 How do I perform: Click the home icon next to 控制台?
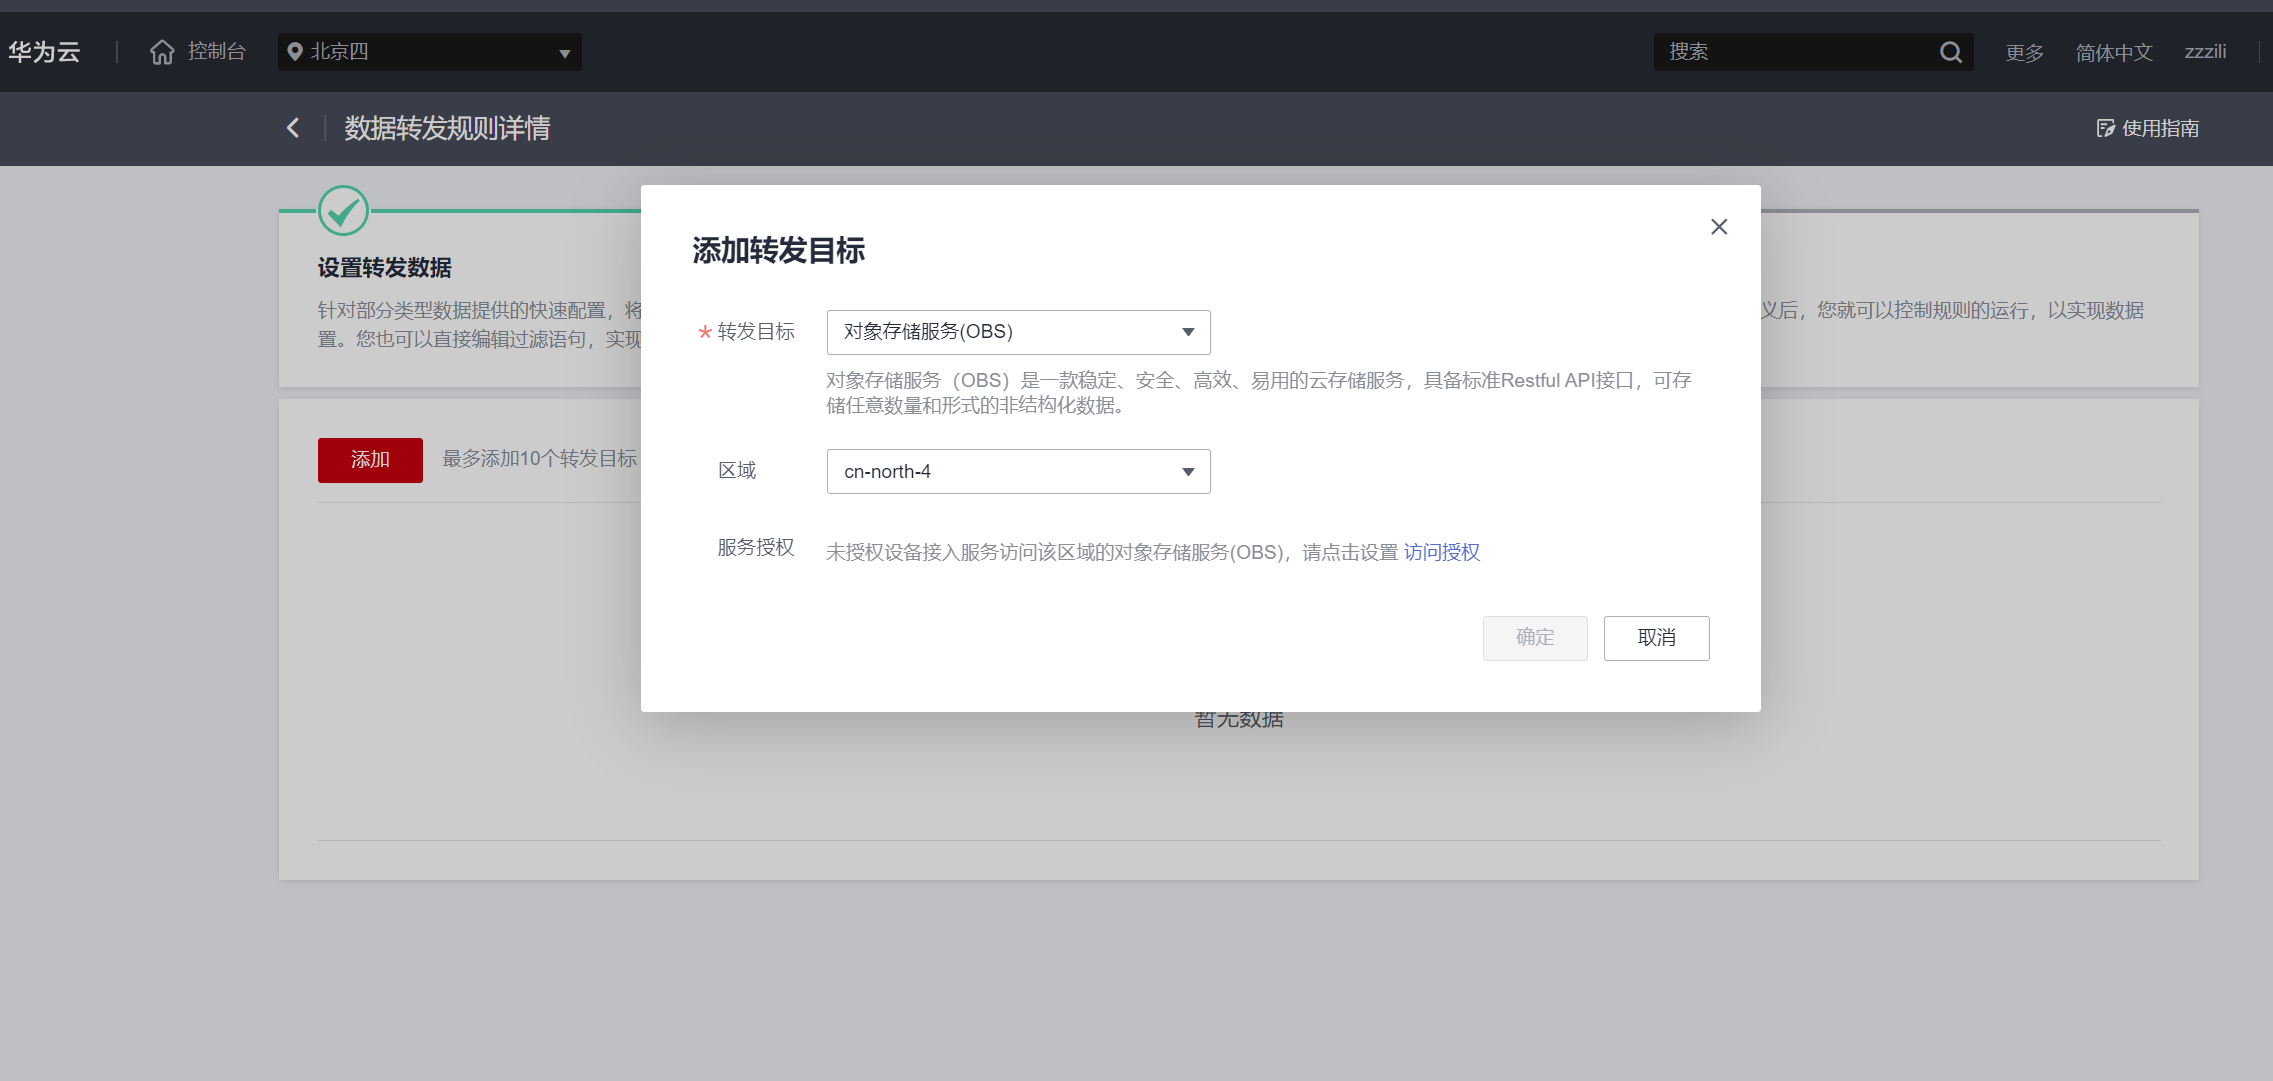[x=162, y=52]
